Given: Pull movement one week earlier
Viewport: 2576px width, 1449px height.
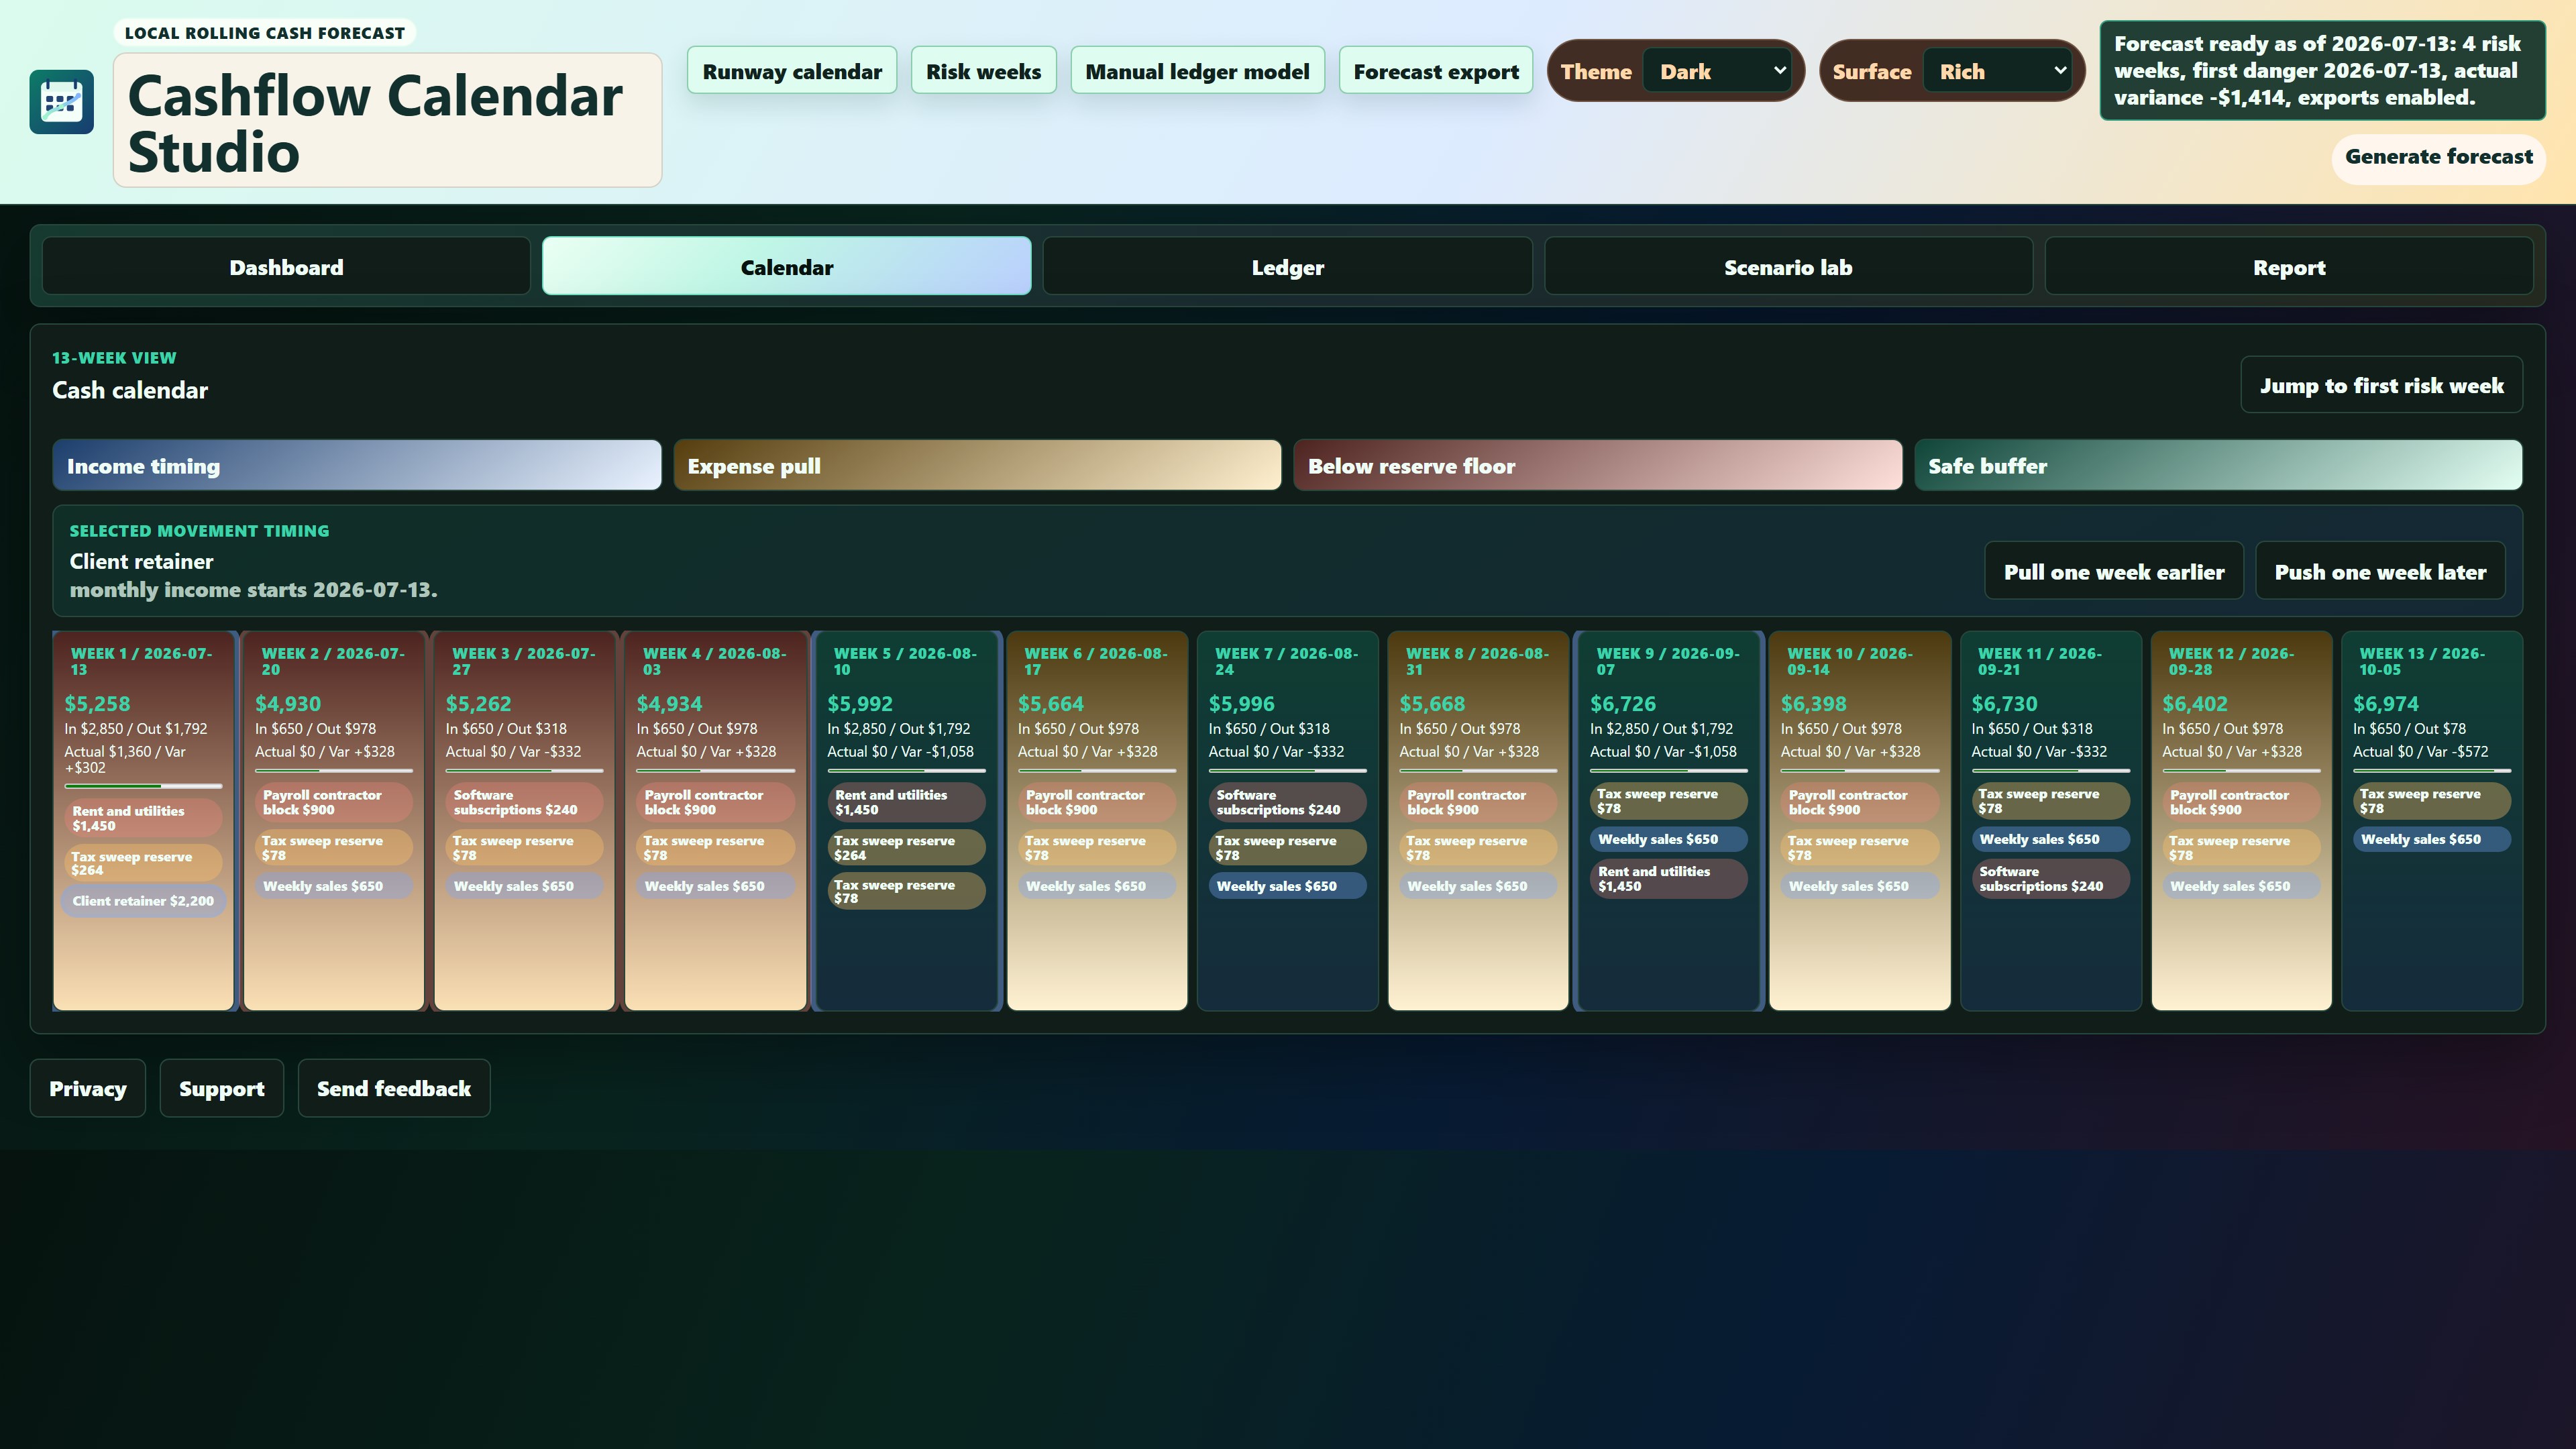Looking at the screenshot, I should coord(2113,572).
